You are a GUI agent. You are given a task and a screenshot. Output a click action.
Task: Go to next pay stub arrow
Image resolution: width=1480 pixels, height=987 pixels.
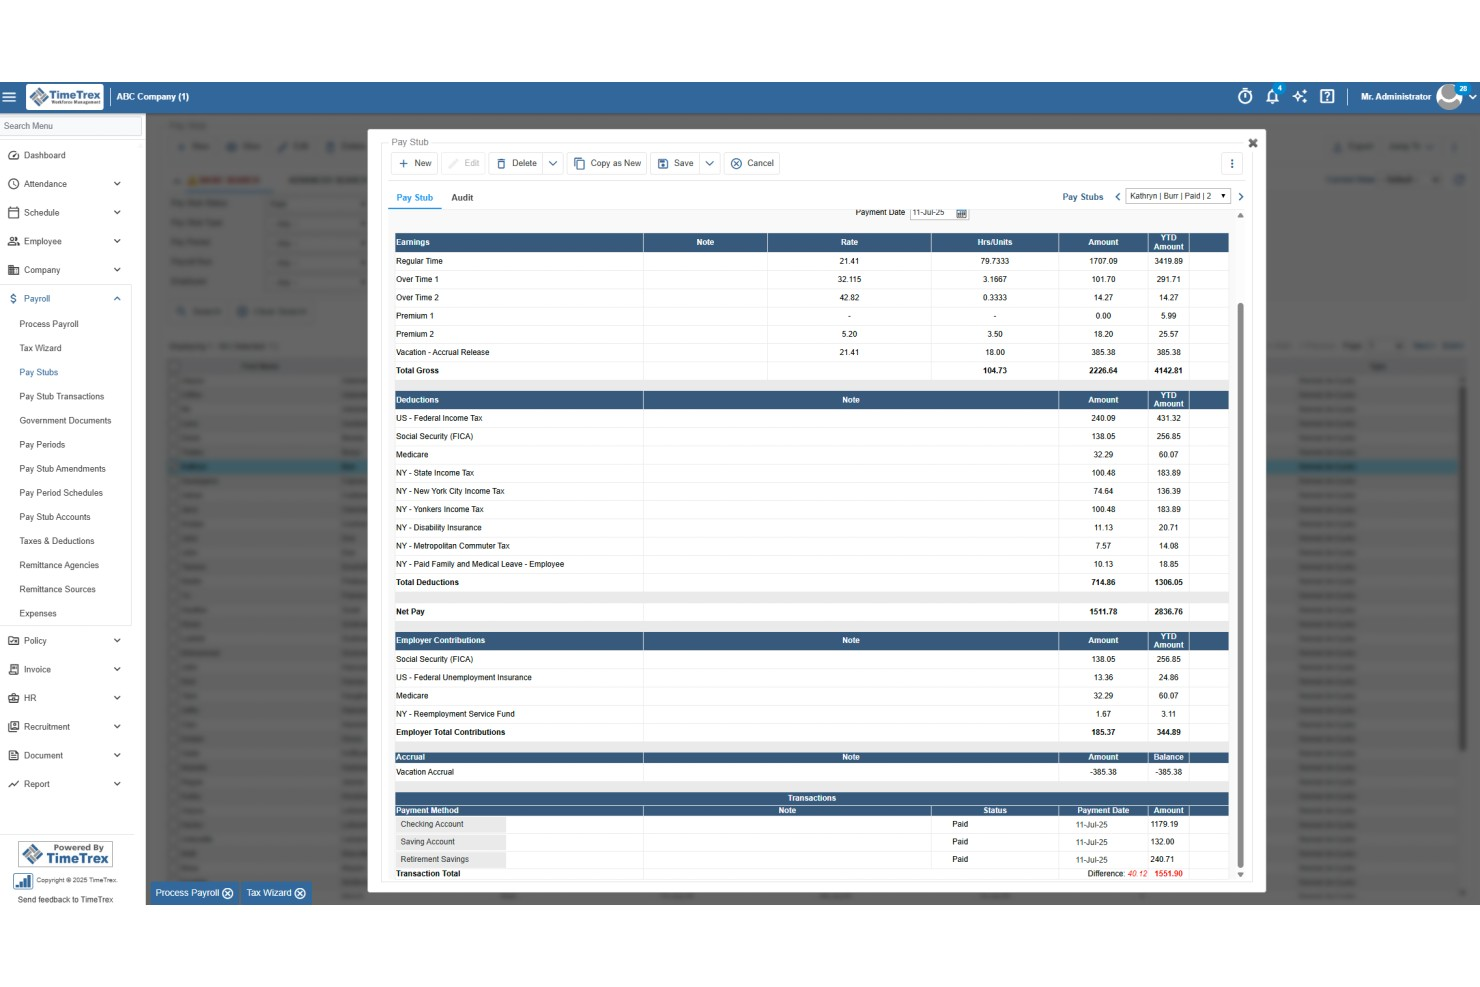[1241, 197]
